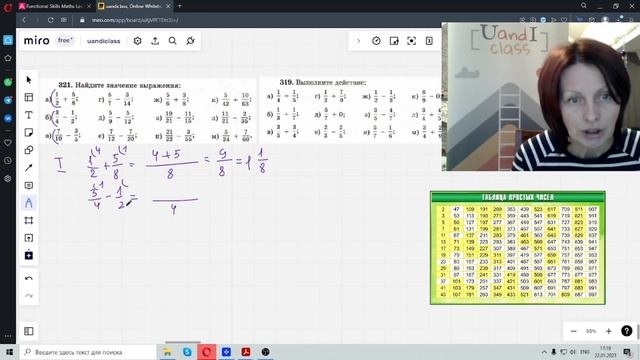Choose the Shapes tool
The height and width of the screenshot is (360, 640).
pyautogui.click(x=29, y=150)
